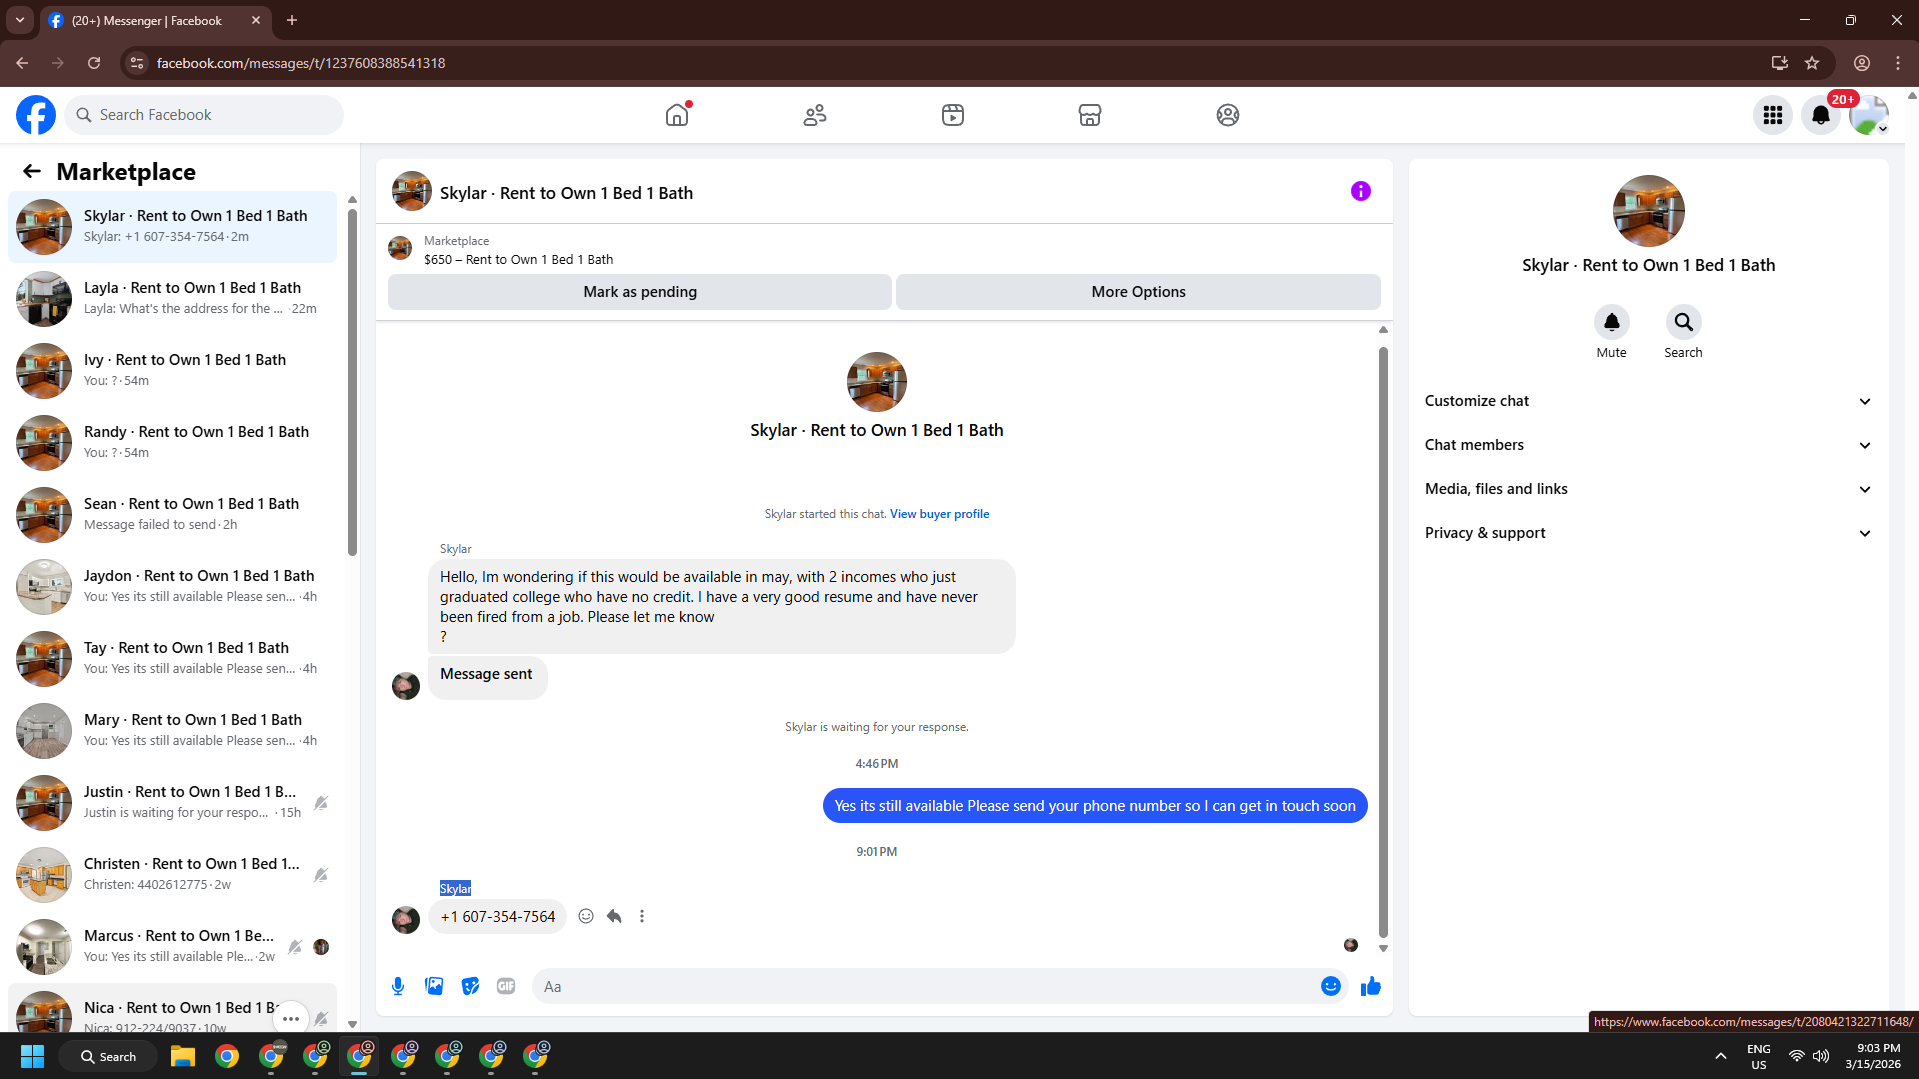Click the Aa message input field

click(x=927, y=986)
